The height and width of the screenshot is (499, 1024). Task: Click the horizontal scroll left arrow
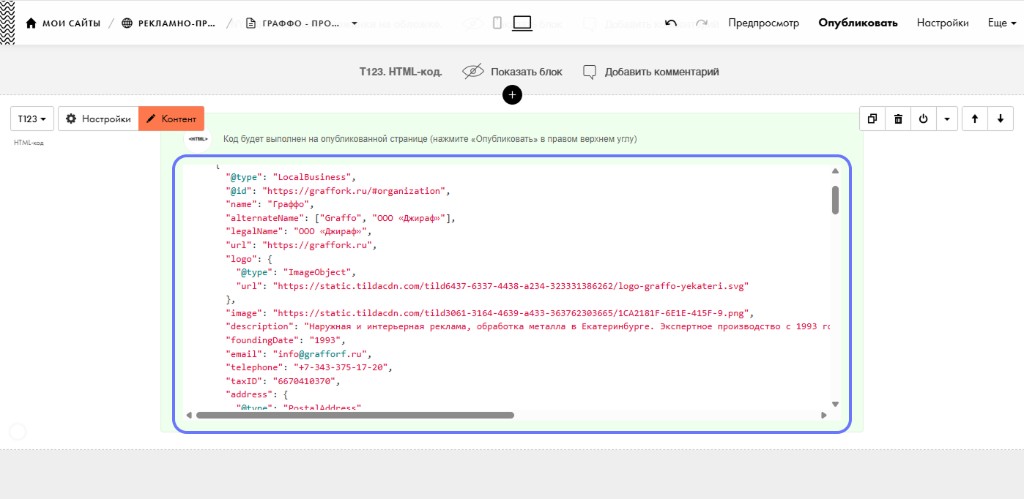tap(189, 415)
